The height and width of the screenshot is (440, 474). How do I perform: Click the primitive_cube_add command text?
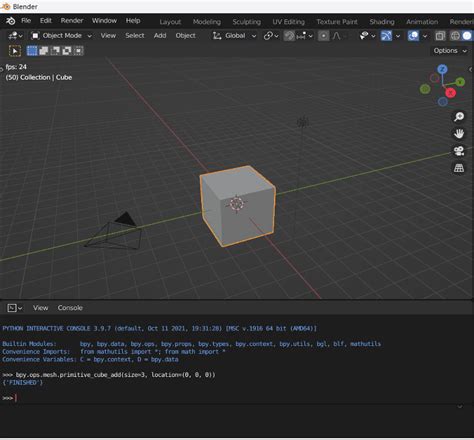(116, 375)
